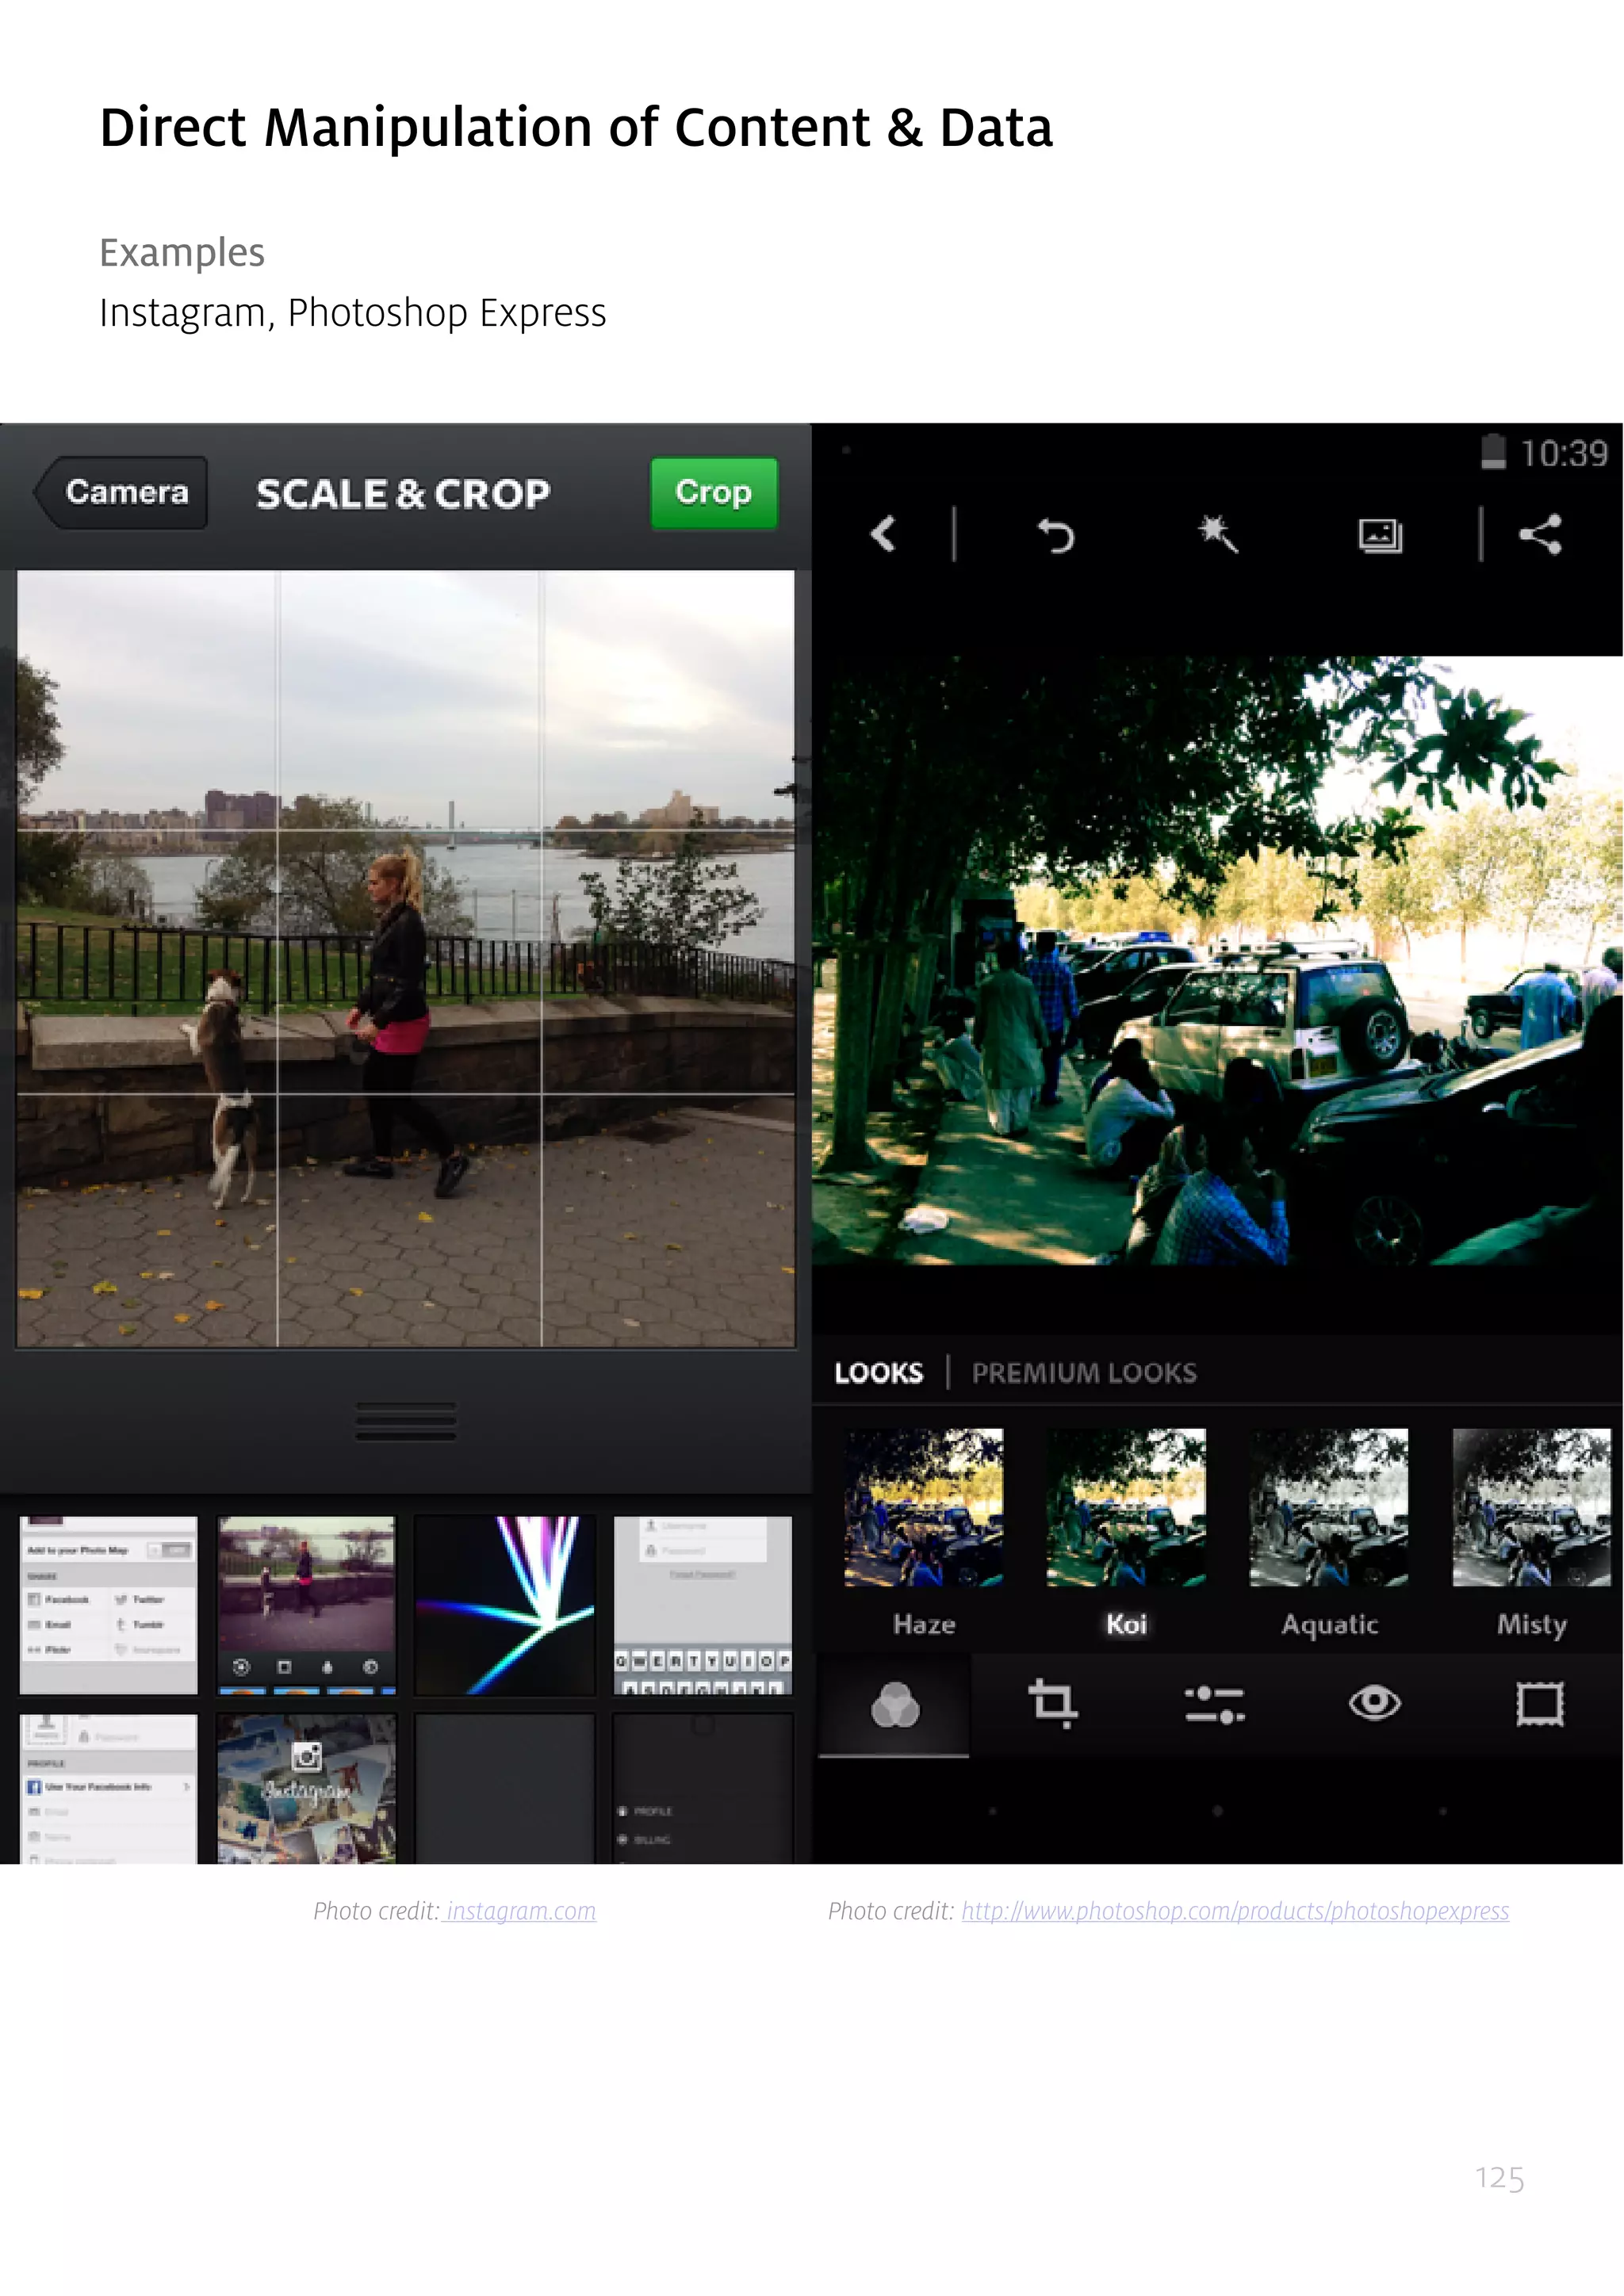Image resolution: width=1624 pixels, height=2296 pixels.
Task: Open the image gallery icon
Action: coord(1380,535)
